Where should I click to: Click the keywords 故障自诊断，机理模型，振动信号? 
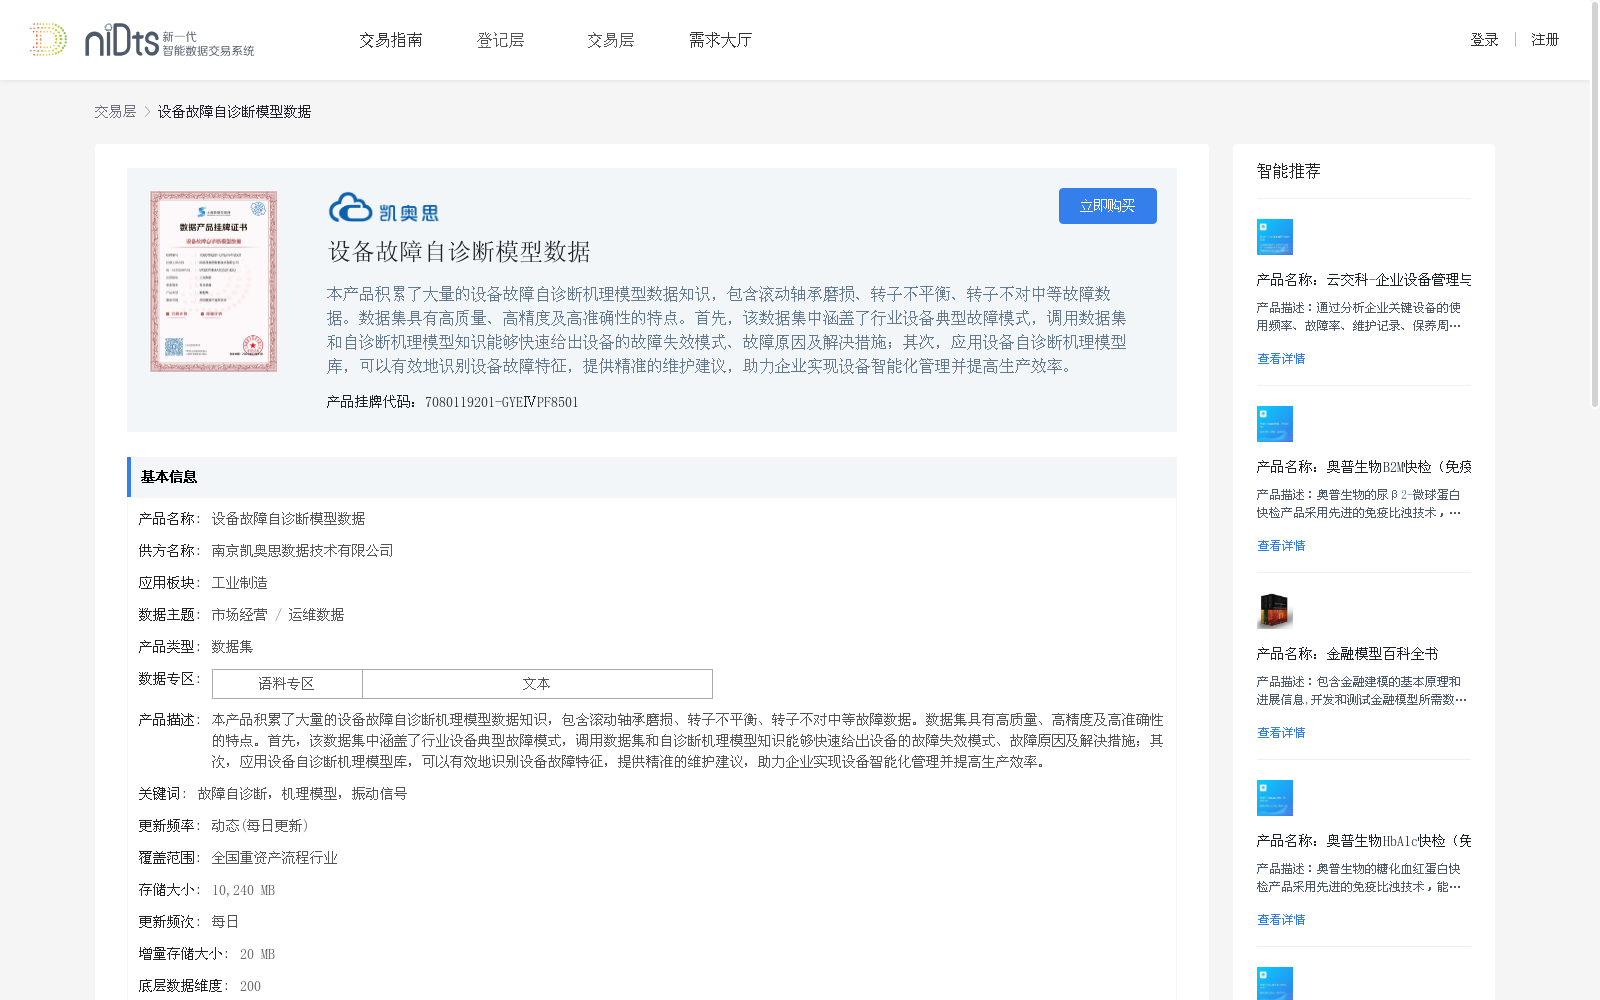(x=302, y=794)
